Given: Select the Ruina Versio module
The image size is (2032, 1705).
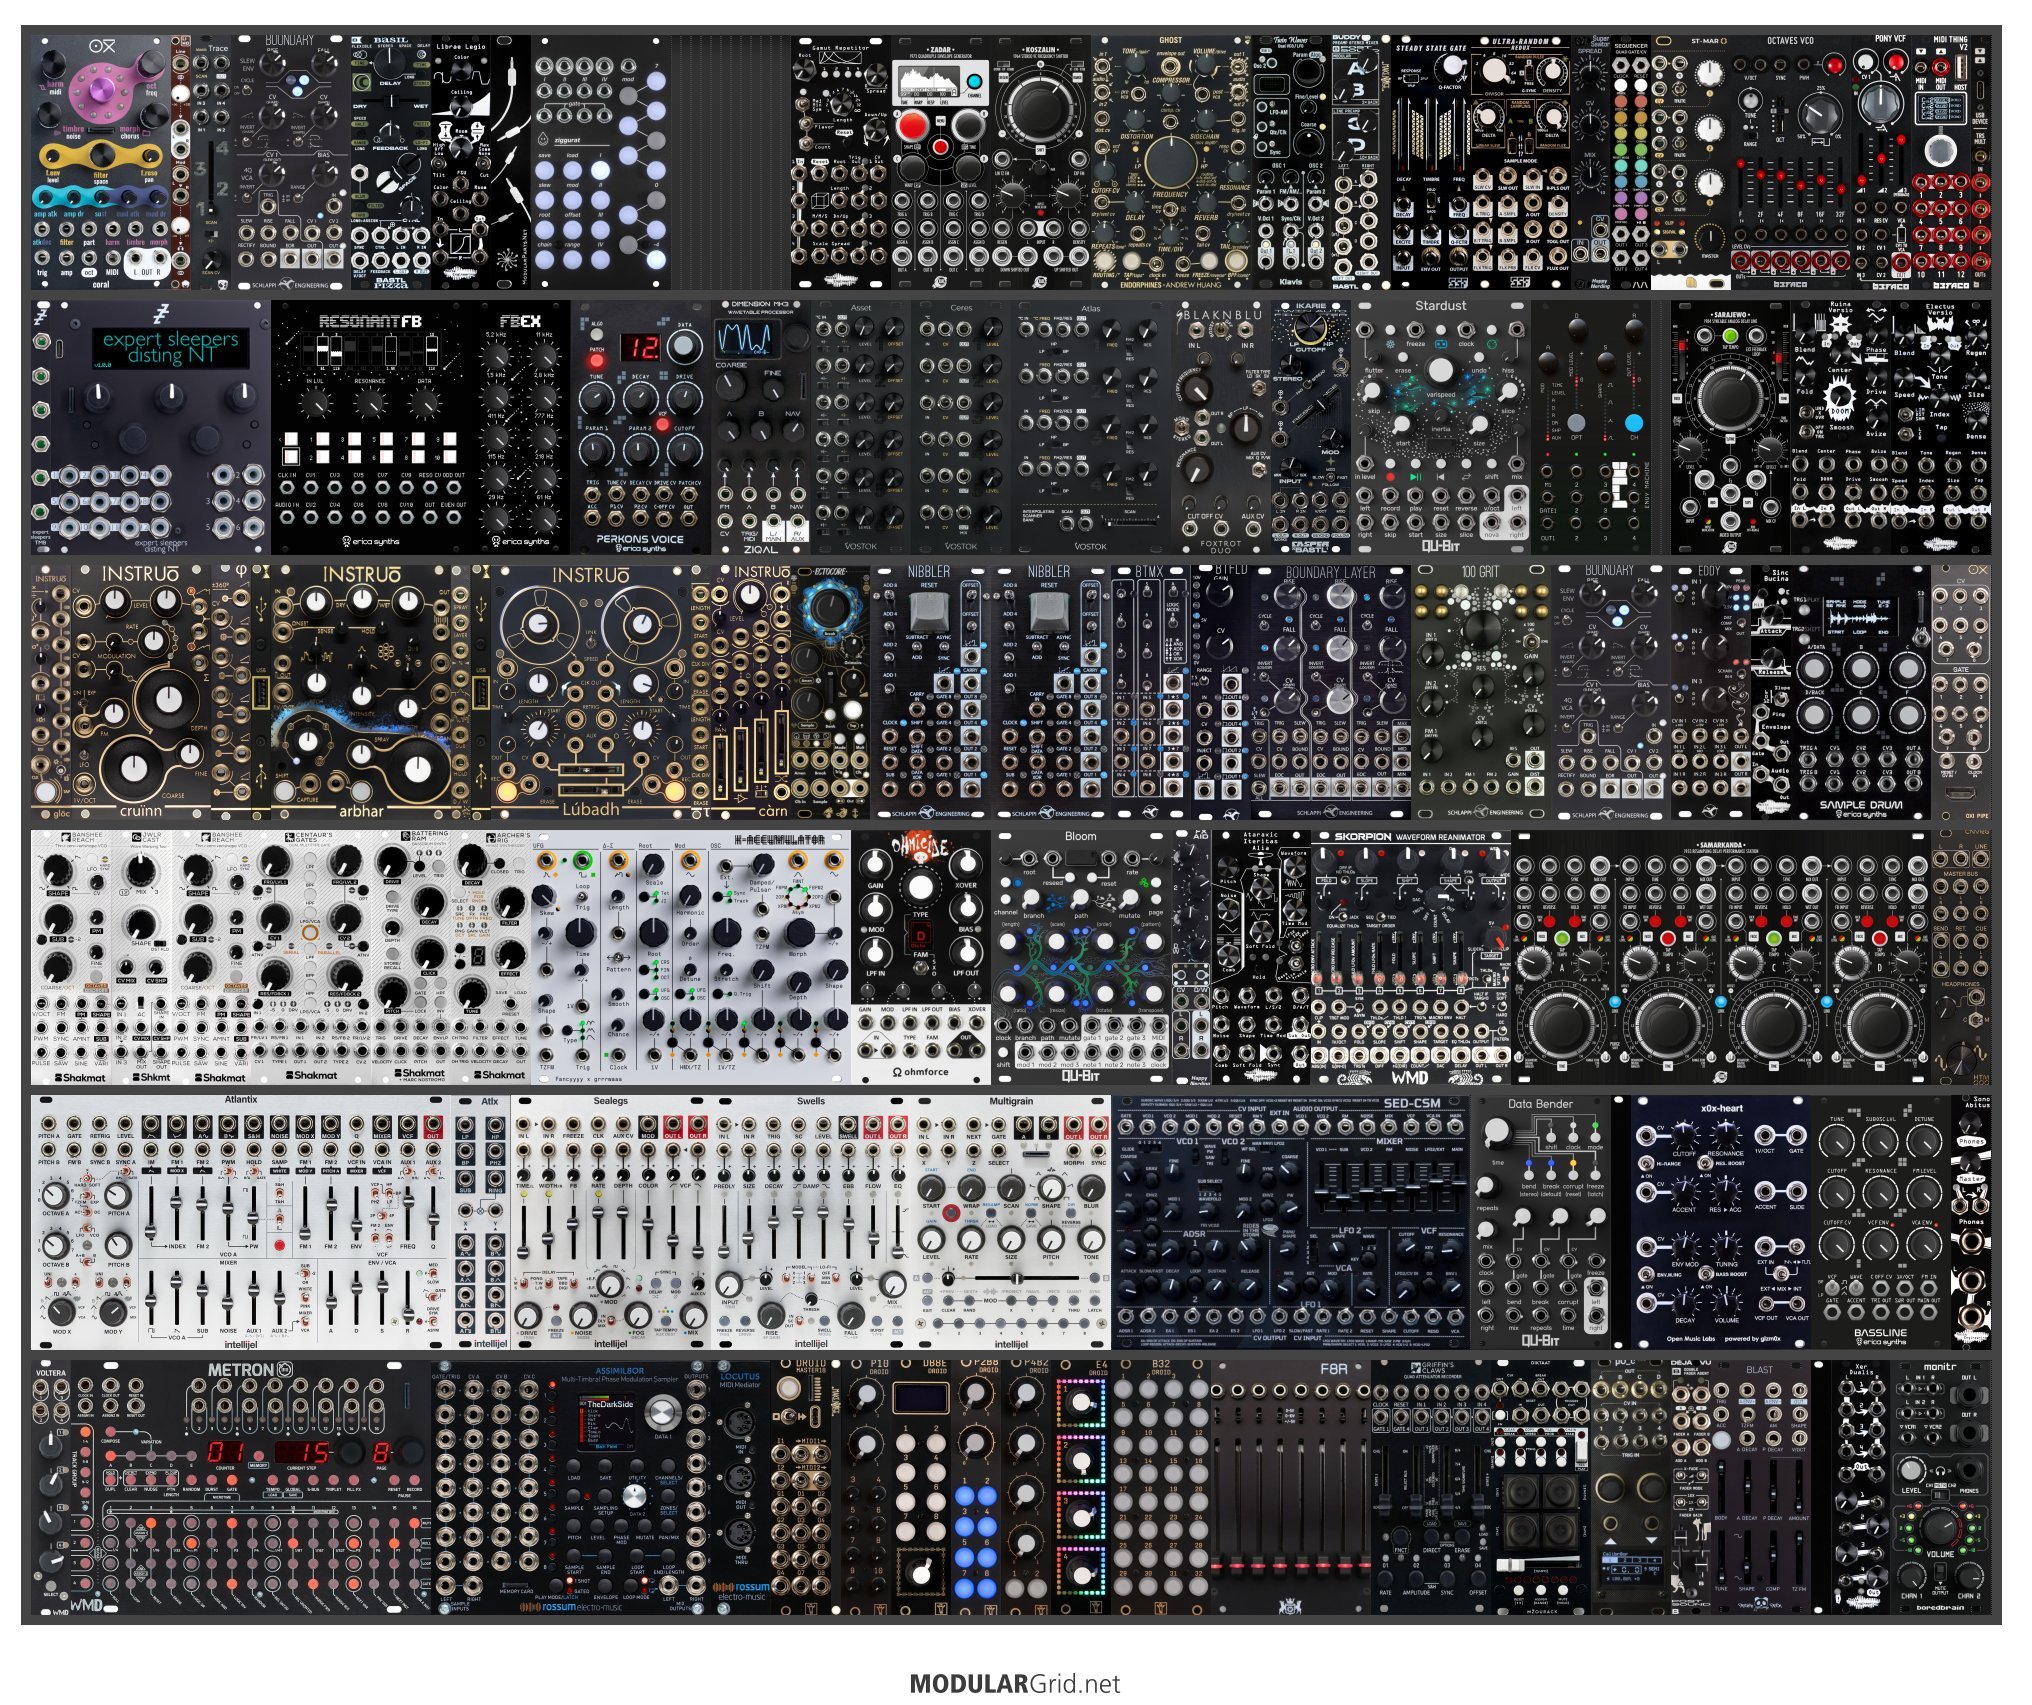Looking at the screenshot, I should coord(1840,427).
